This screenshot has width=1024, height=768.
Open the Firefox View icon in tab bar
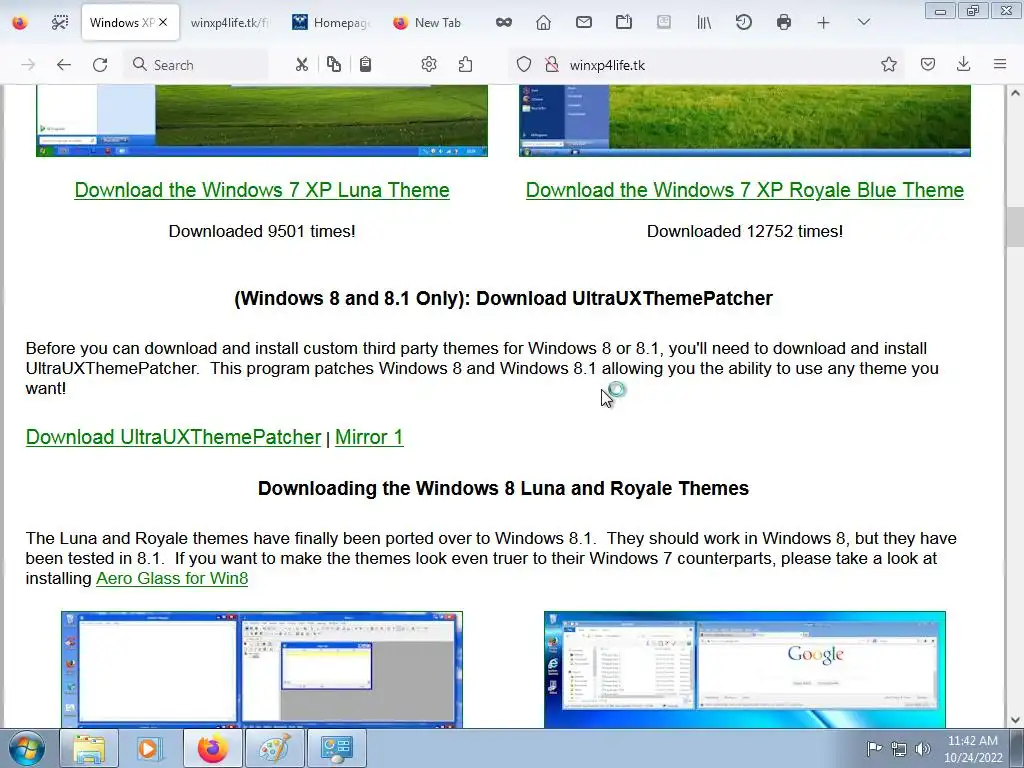coord(20,22)
